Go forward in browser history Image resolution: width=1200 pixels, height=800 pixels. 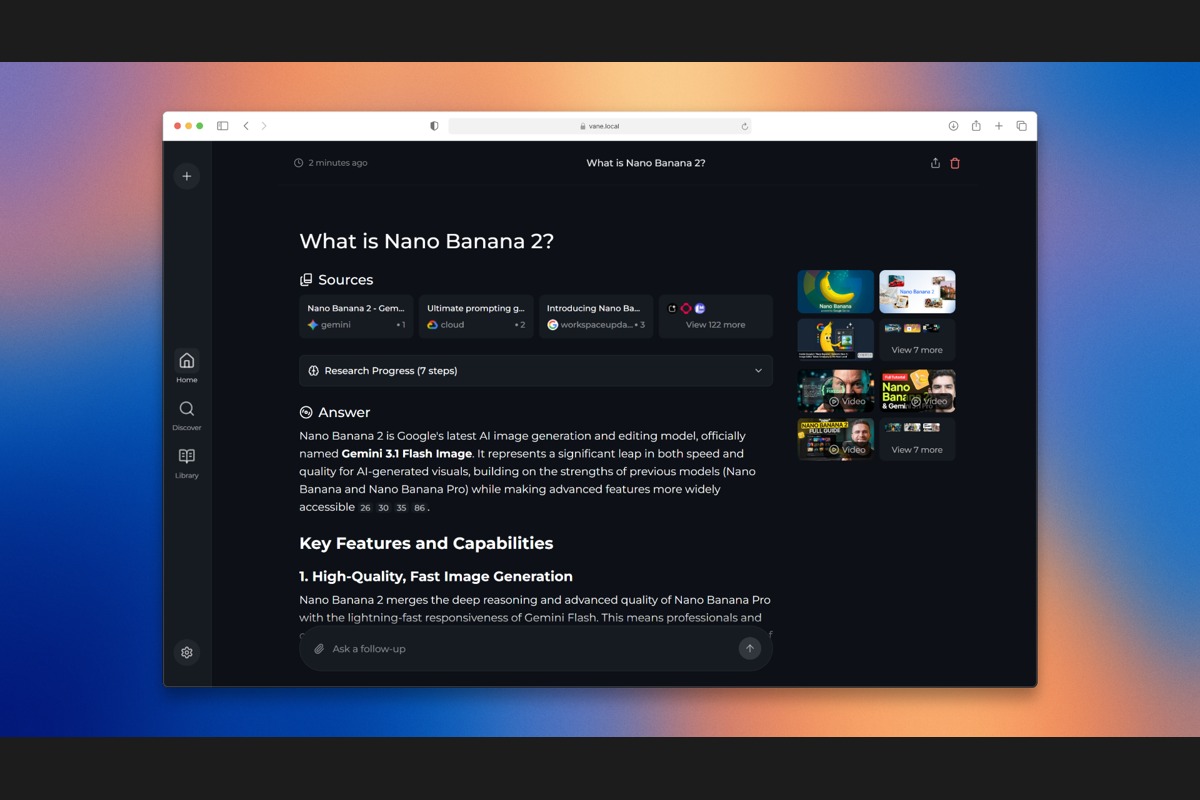pos(264,126)
